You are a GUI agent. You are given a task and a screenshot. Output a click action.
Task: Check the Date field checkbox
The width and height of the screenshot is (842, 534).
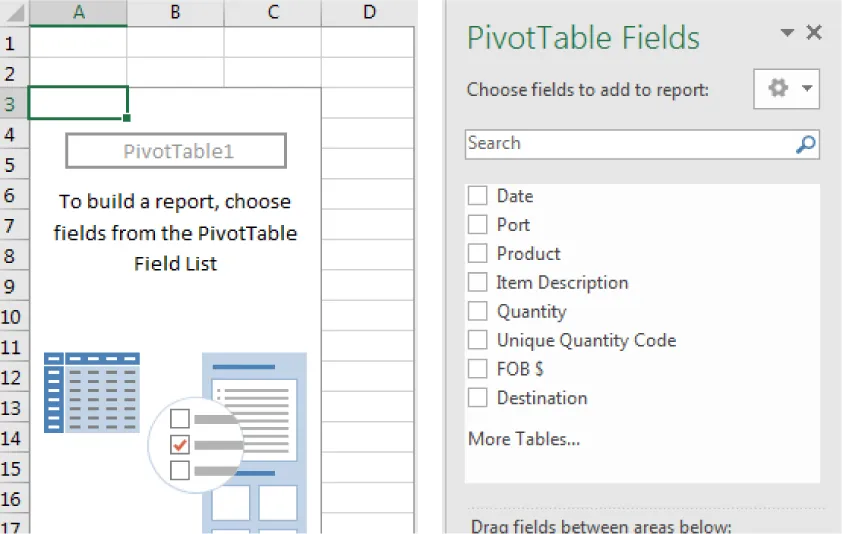[x=478, y=196]
